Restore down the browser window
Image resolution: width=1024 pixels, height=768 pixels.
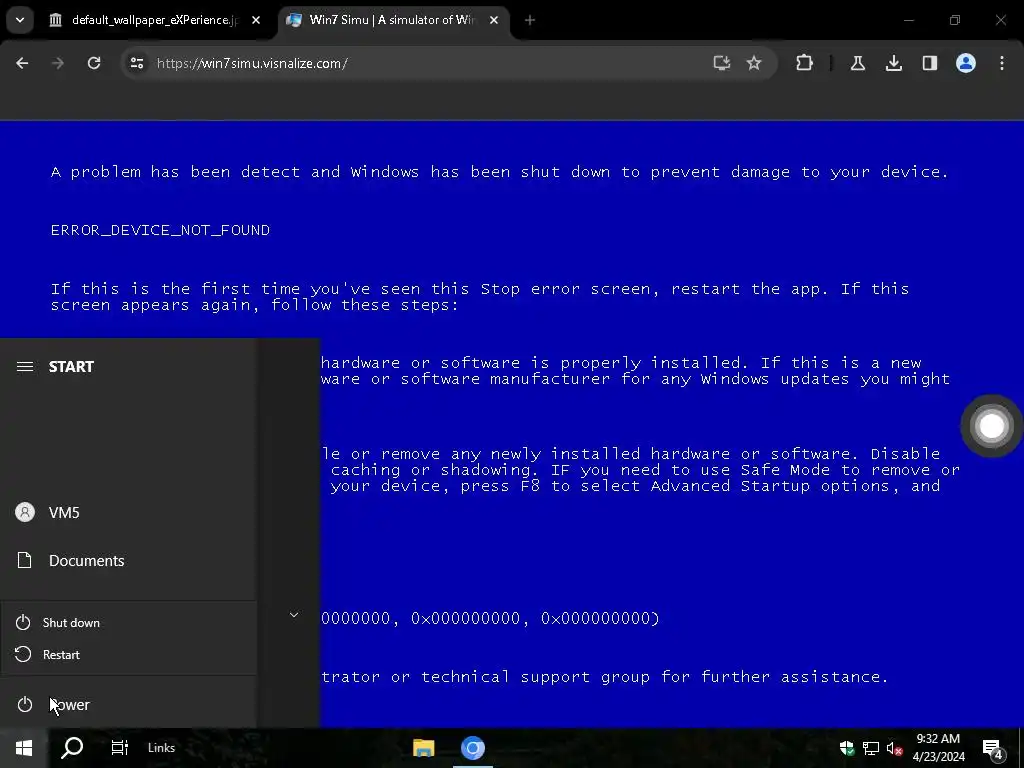[955, 20]
